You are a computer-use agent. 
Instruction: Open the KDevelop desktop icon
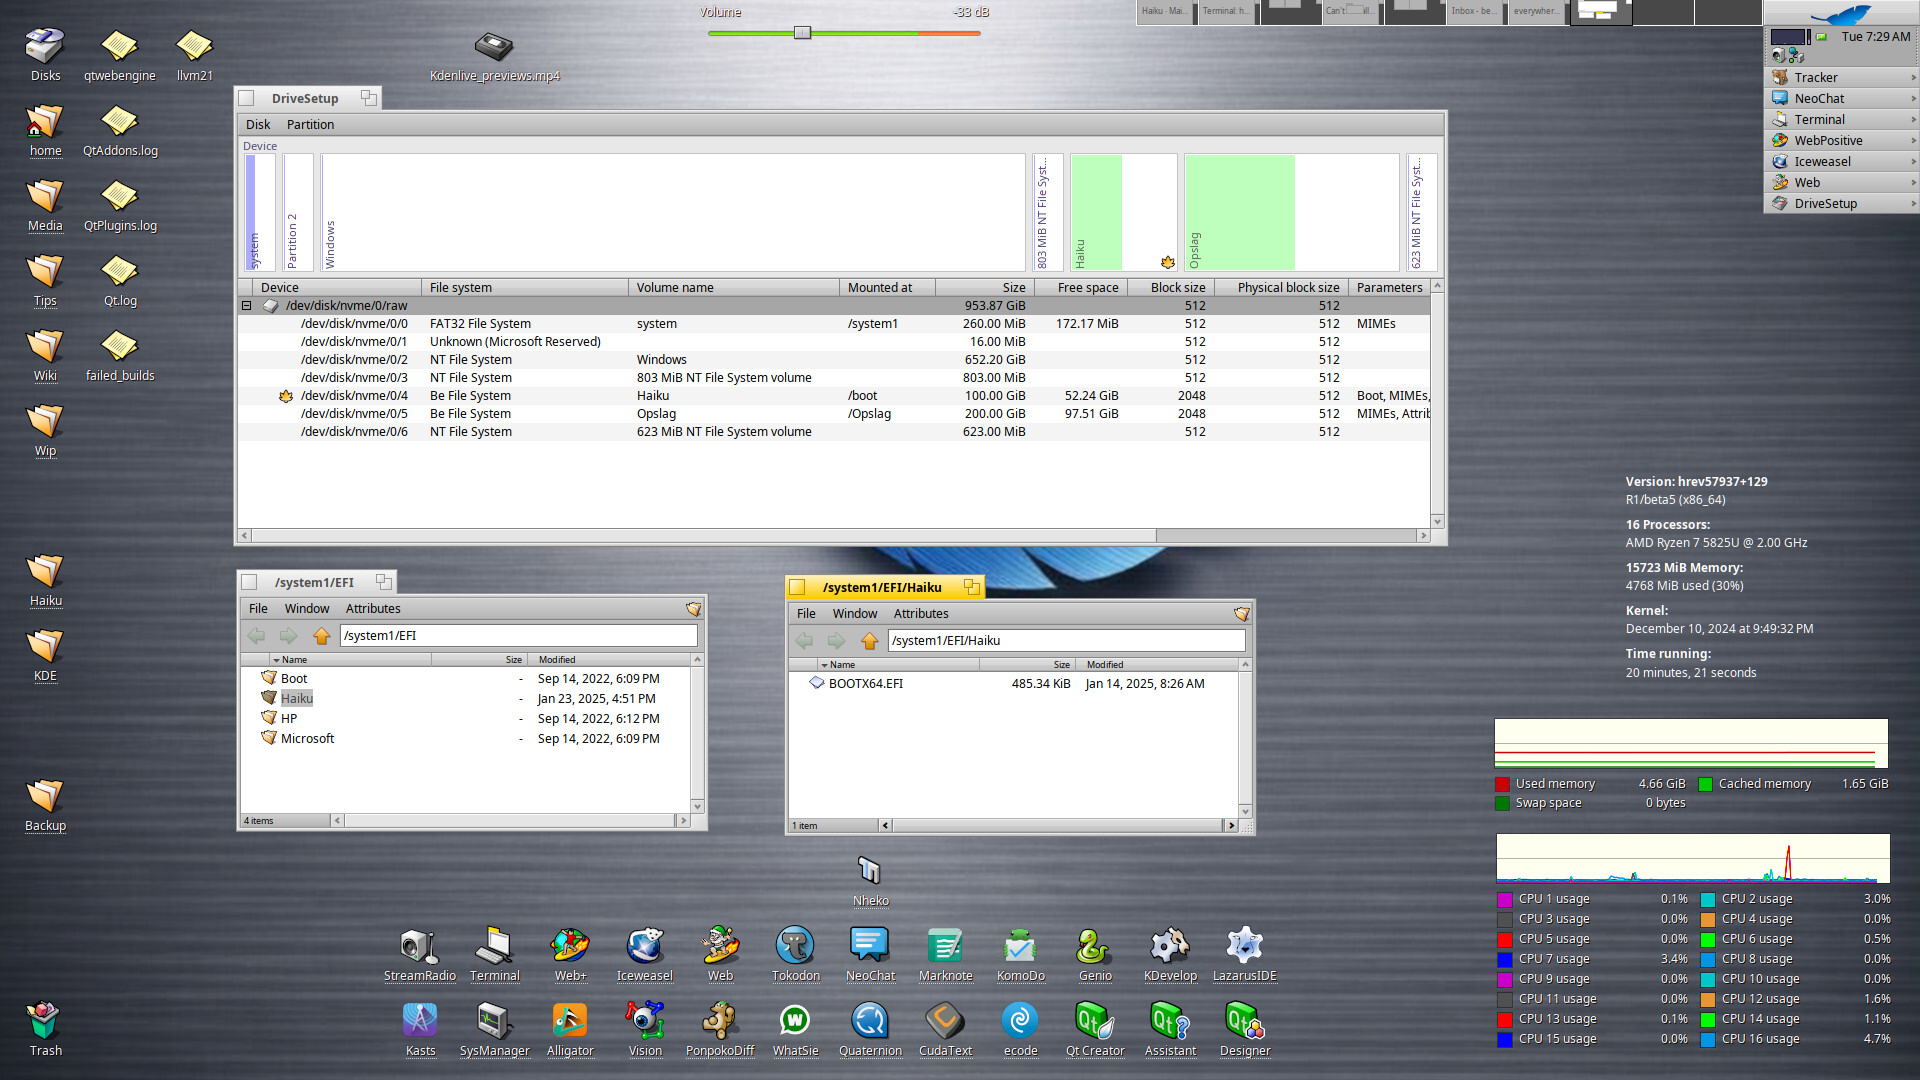1169,947
